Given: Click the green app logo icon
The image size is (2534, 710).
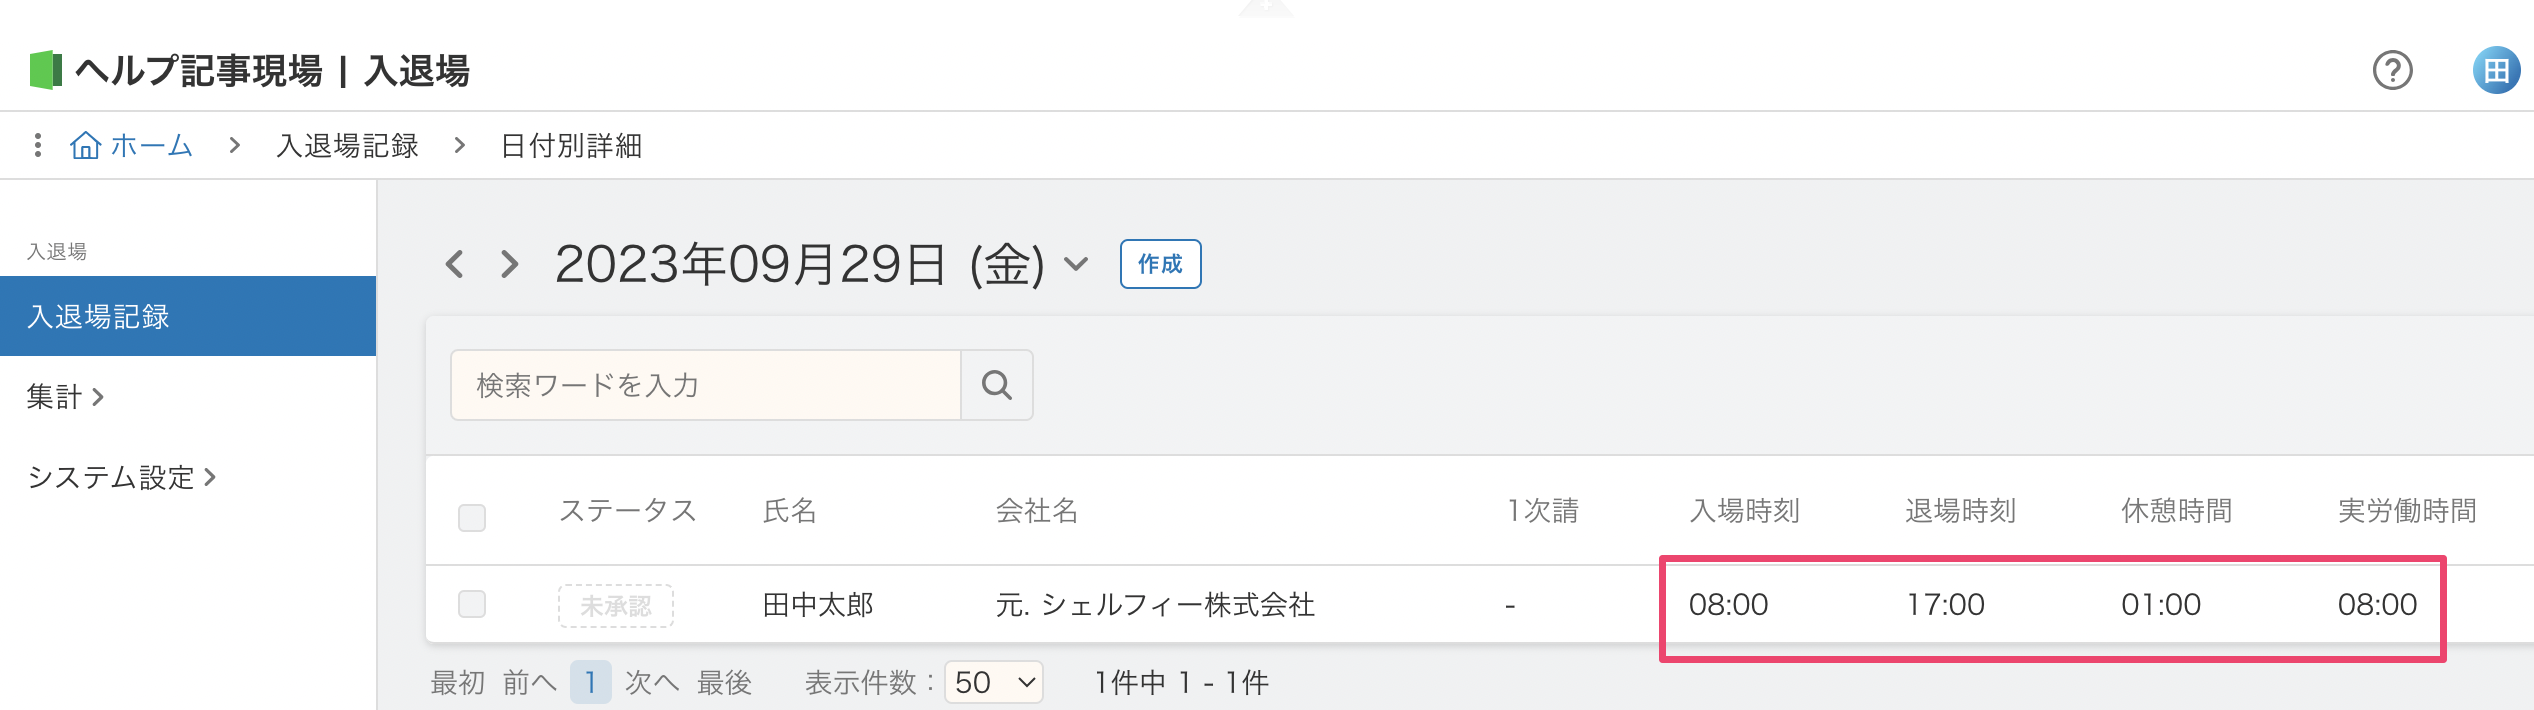Looking at the screenshot, I should click(x=46, y=70).
